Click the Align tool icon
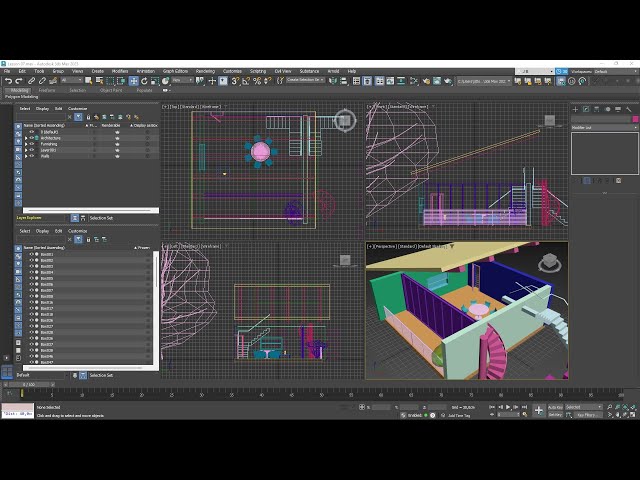Viewport: 640px width, 480px height. (x=344, y=81)
